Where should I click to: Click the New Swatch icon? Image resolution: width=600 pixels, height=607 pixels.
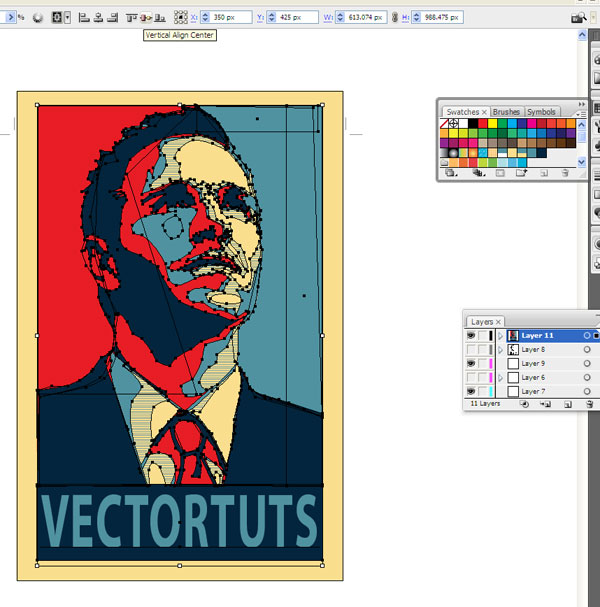544,173
